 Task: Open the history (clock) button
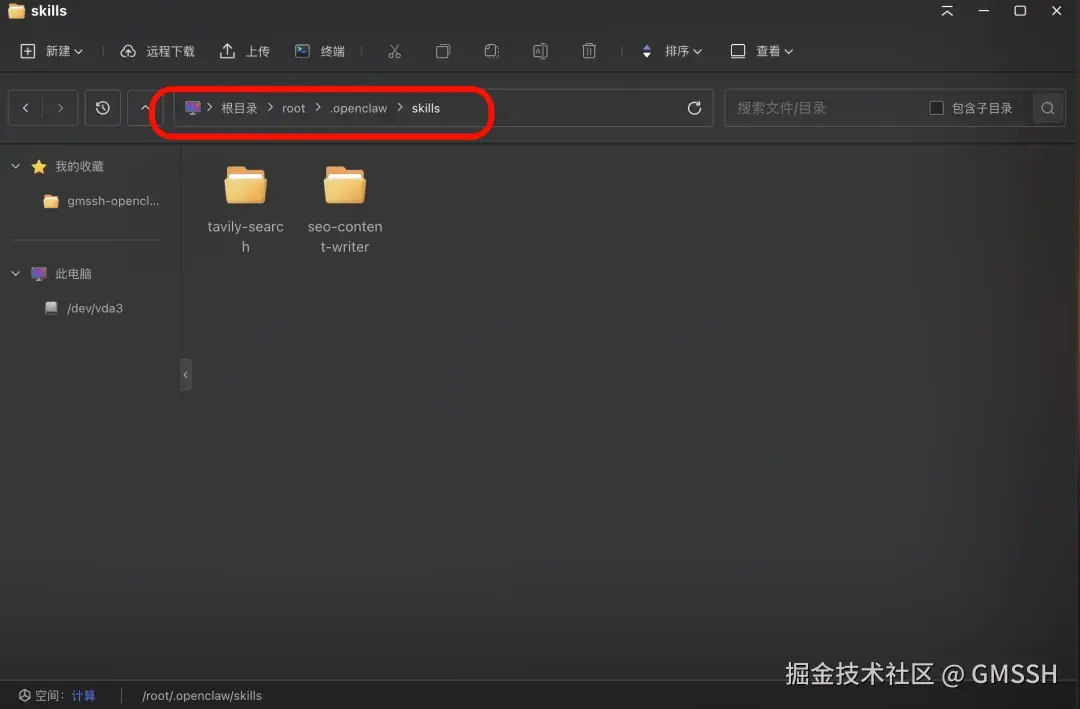click(x=102, y=108)
